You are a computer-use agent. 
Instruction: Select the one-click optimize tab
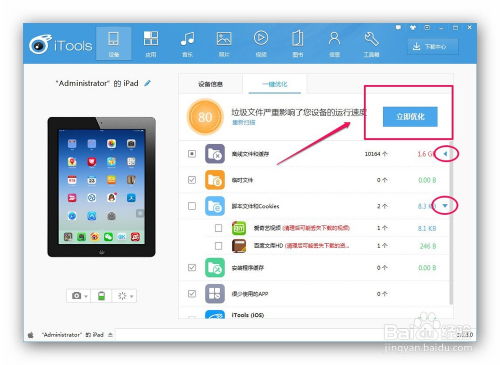click(x=275, y=84)
